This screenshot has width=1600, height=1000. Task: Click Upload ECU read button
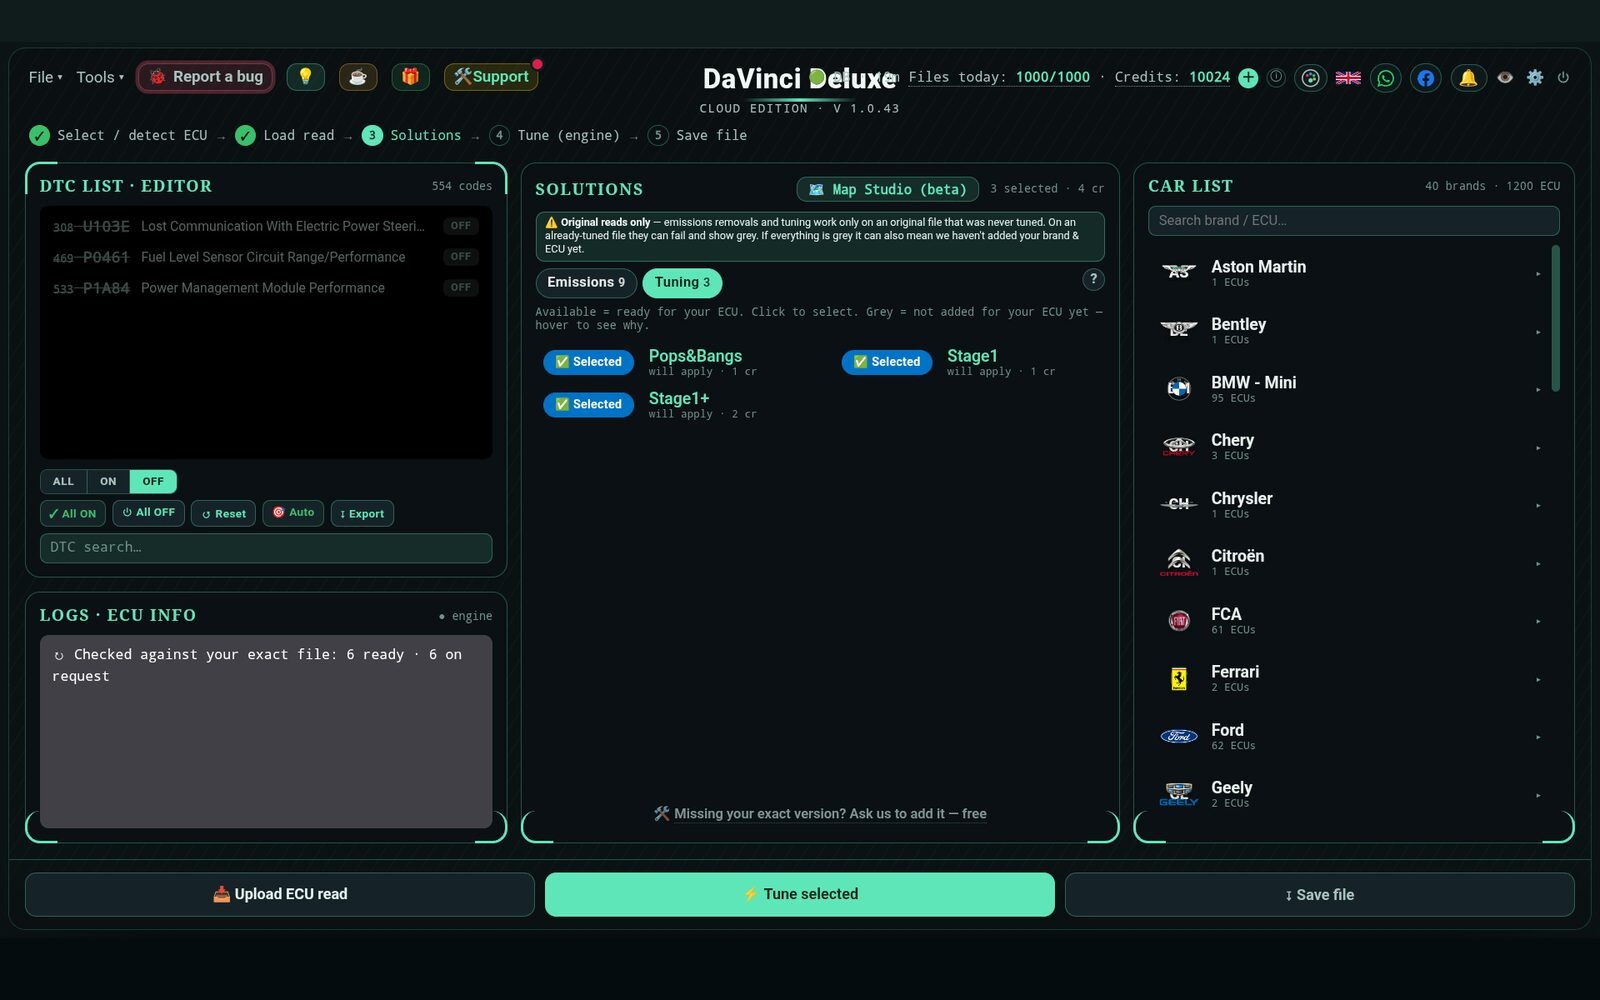280,894
